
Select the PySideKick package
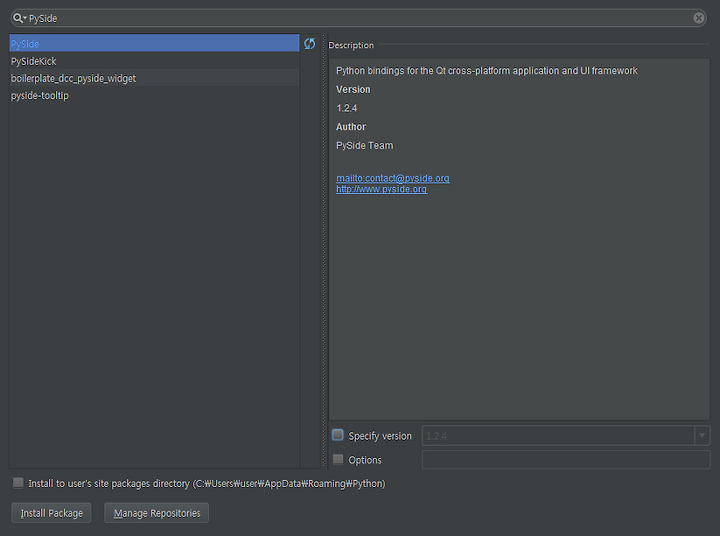tap(154, 61)
